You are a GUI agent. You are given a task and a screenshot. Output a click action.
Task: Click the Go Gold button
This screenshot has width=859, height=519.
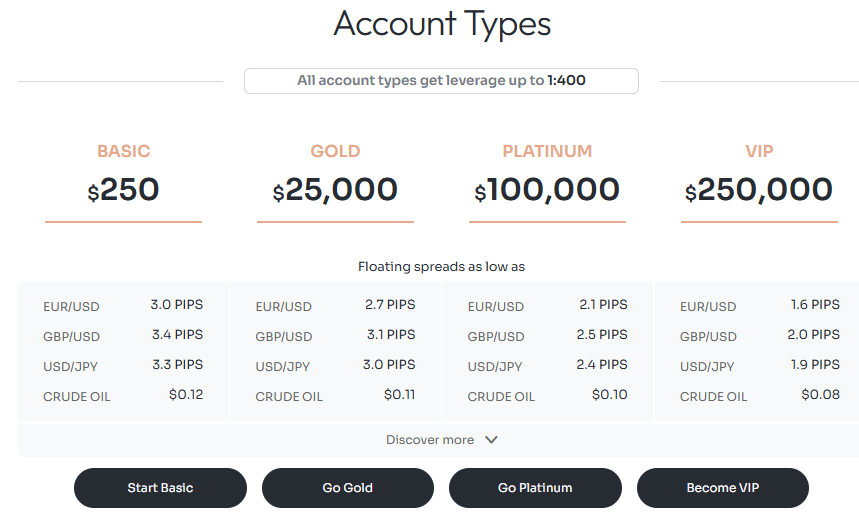347,488
